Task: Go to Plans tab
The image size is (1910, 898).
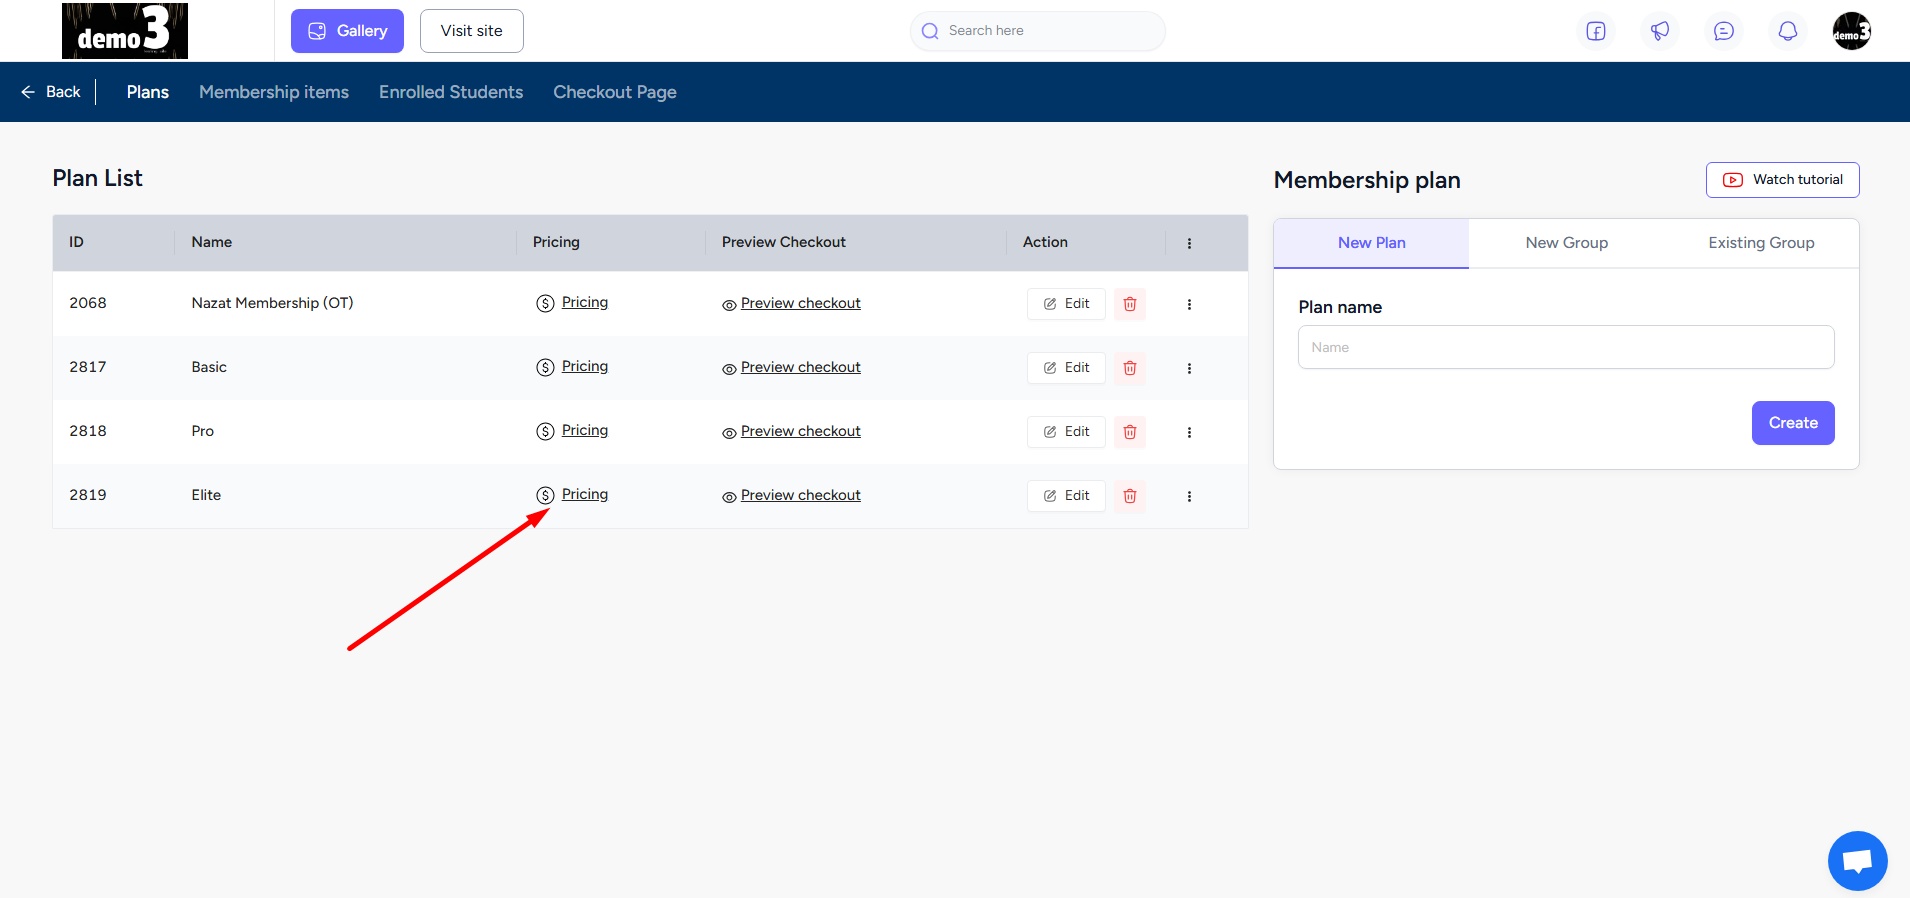Action: [148, 92]
